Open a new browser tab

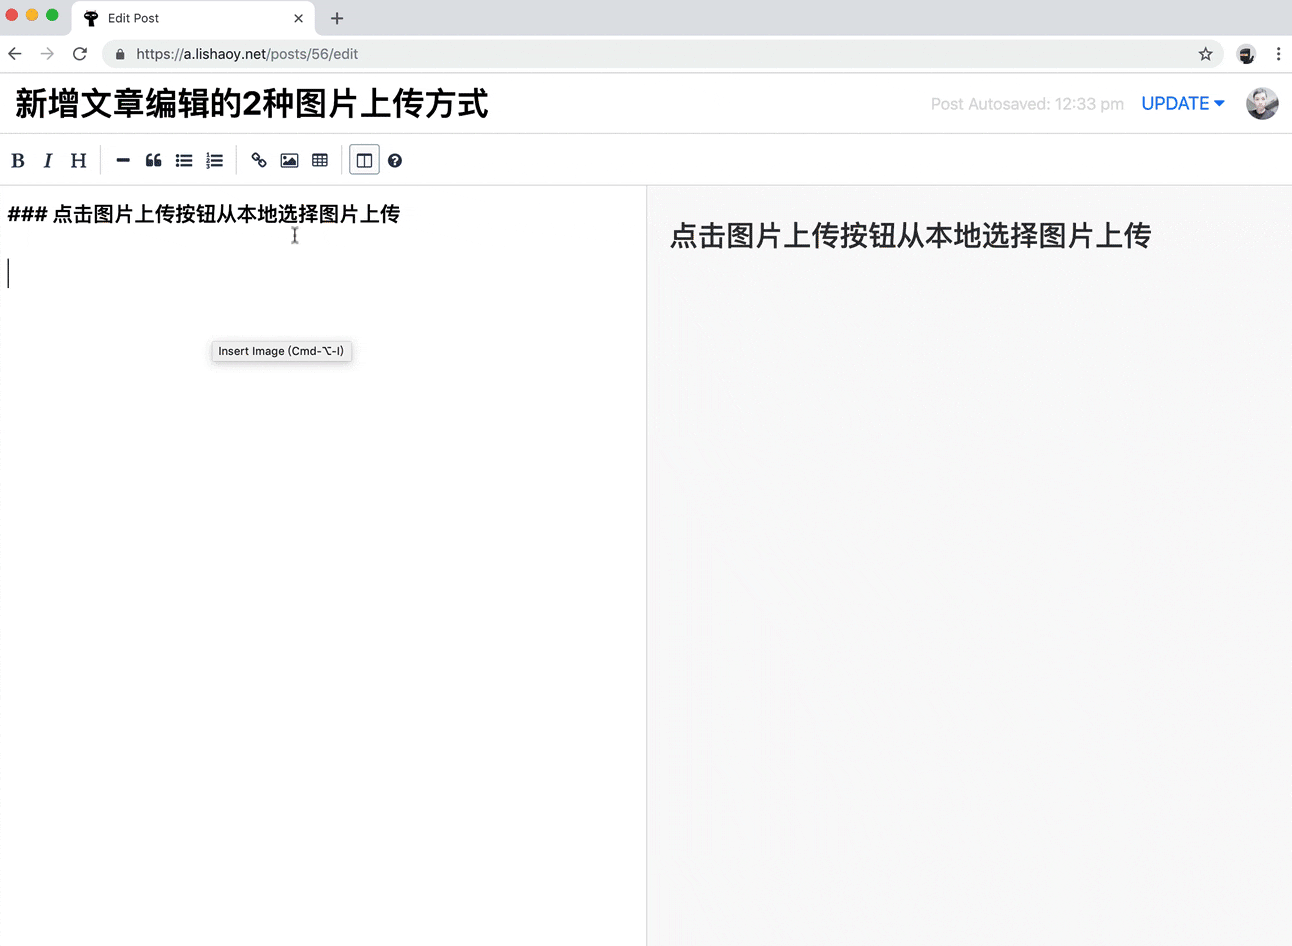[x=337, y=18]
